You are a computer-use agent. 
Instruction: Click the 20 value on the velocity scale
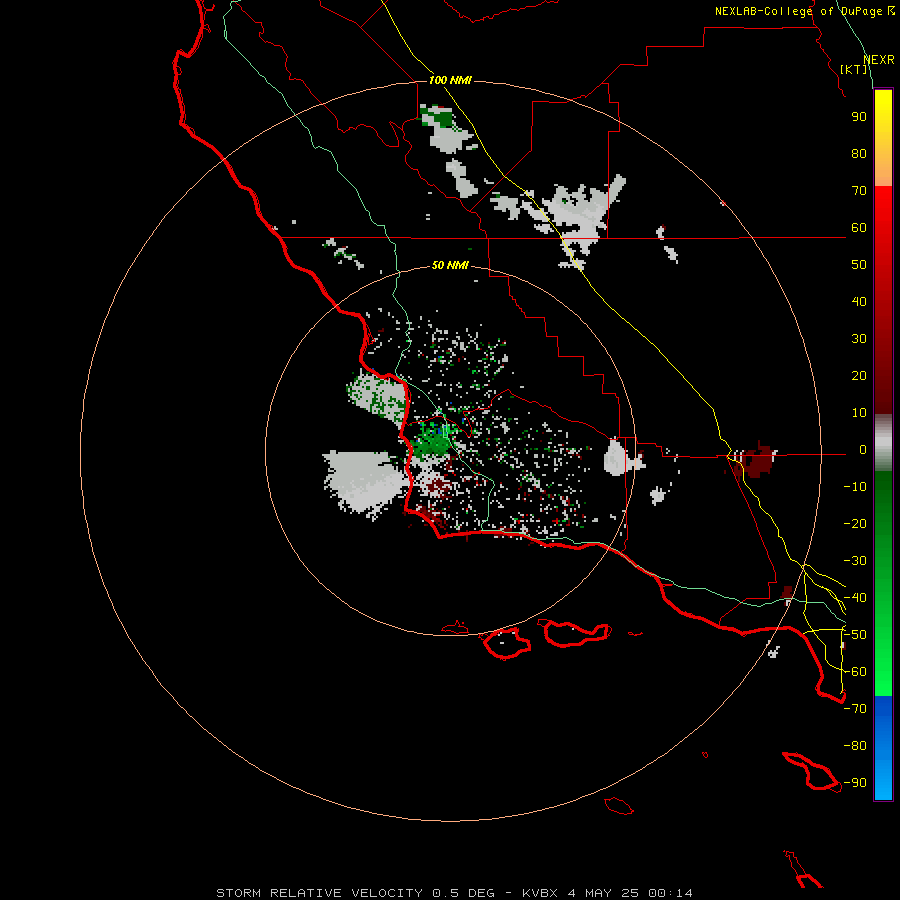(x=859, y=376)
